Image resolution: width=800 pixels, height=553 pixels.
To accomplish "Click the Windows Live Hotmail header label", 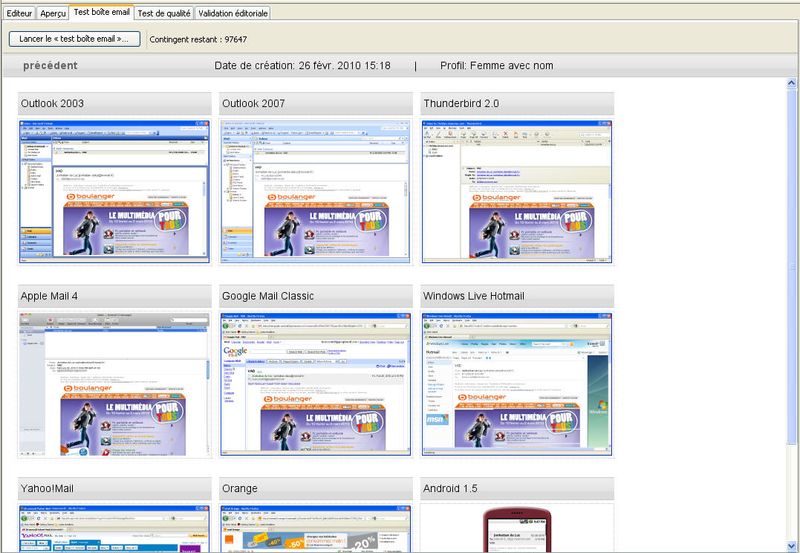I will tap(473, 296).
